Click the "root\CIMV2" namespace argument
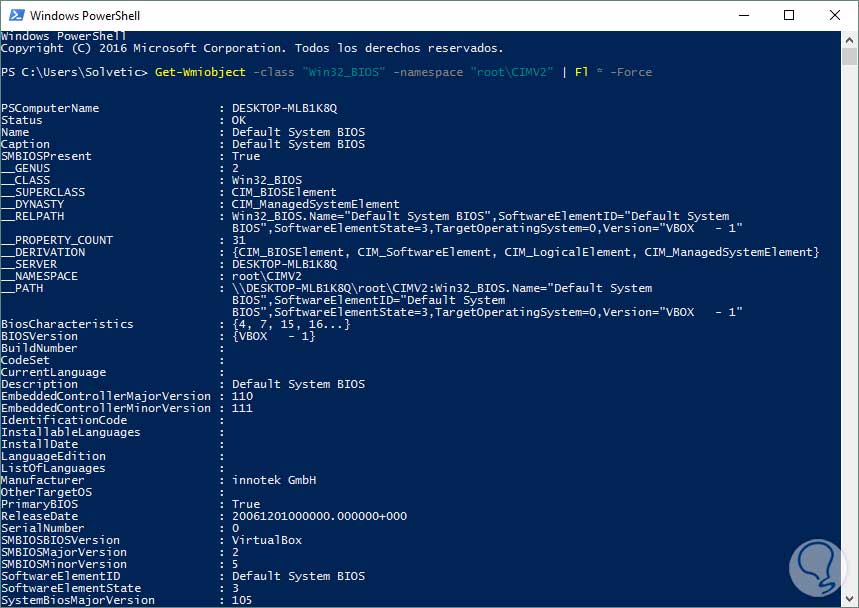 click(x=512, y=72)
